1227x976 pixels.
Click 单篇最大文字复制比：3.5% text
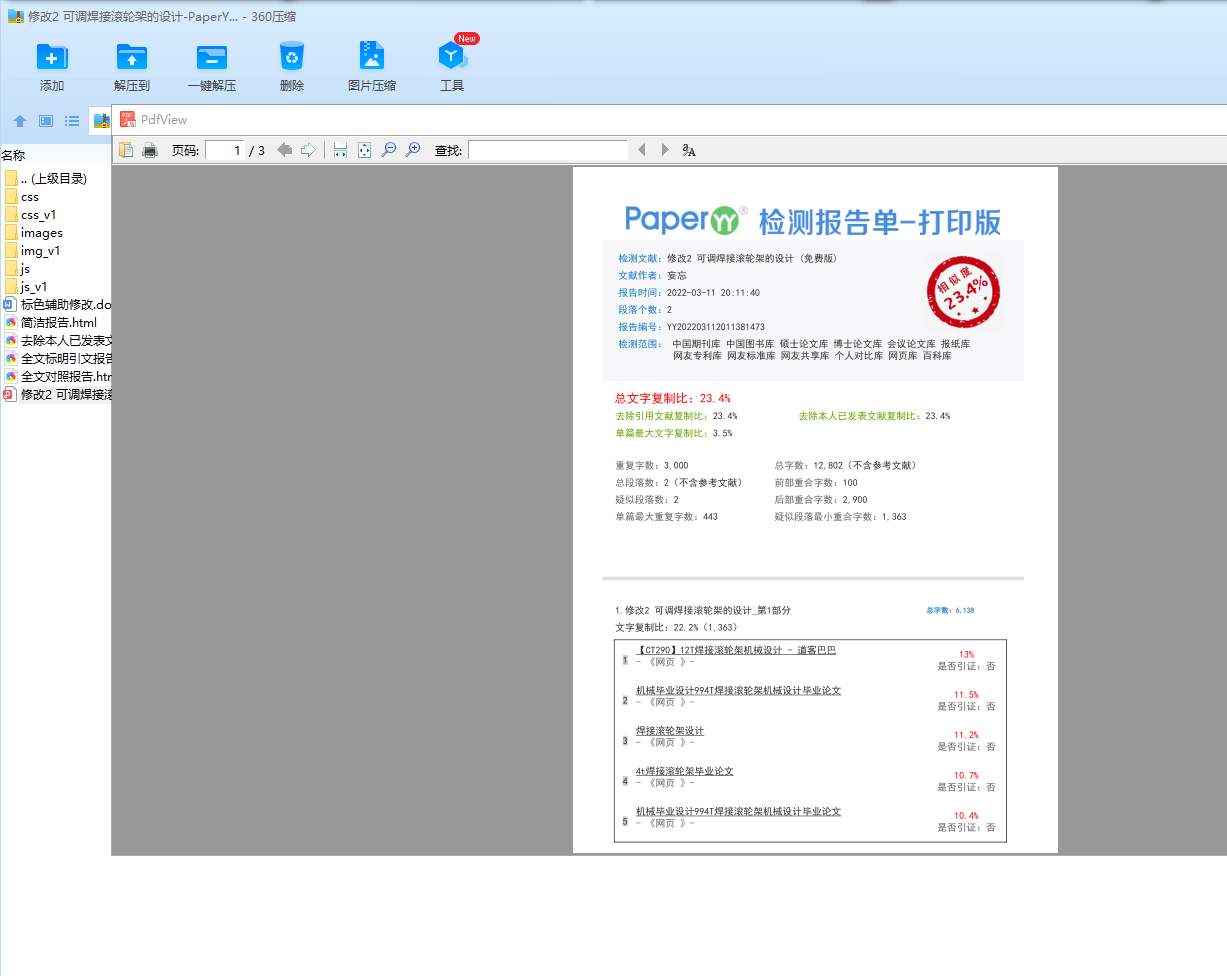coord(674,434)
